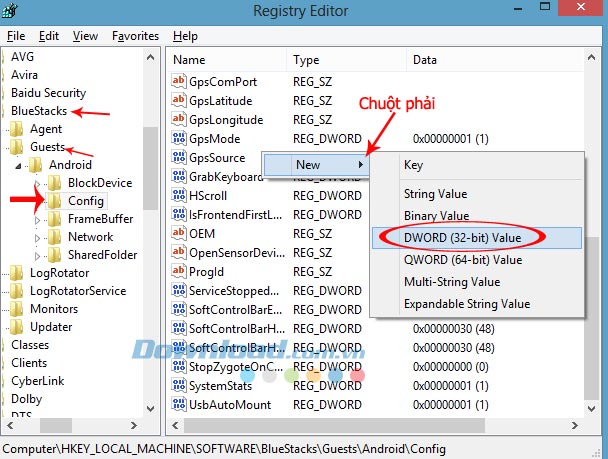608x459 pixels.
Task: Click the UsbAutoMount DWORD icon
Action: (178, 404)
